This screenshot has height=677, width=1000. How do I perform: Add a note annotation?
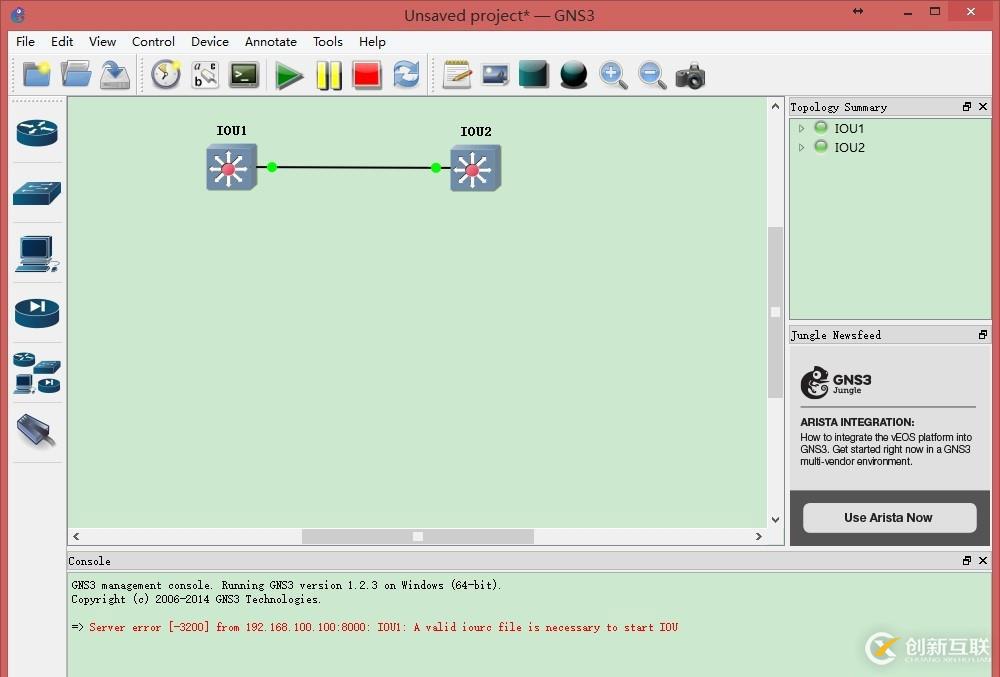click(457, 75)
